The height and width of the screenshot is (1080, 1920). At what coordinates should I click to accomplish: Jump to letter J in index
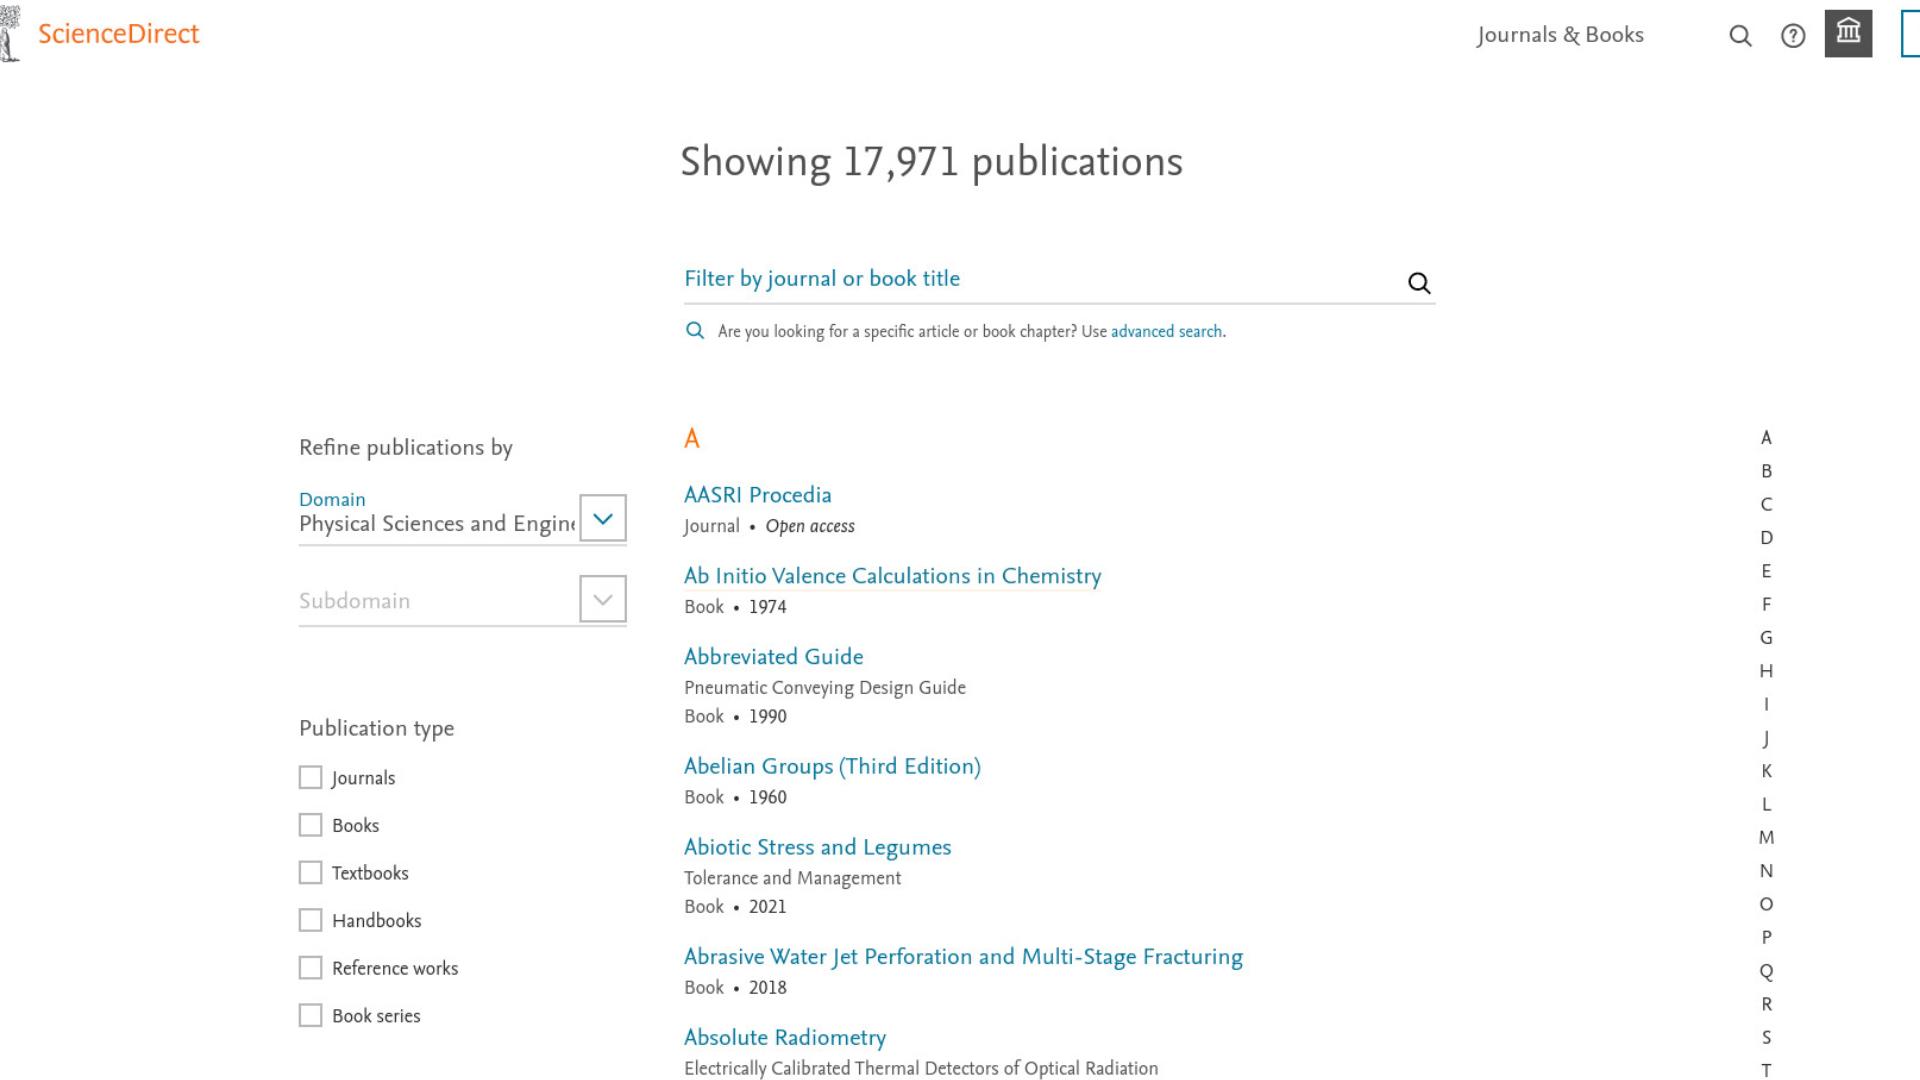pyautogui.click(x=1766, y=738)
